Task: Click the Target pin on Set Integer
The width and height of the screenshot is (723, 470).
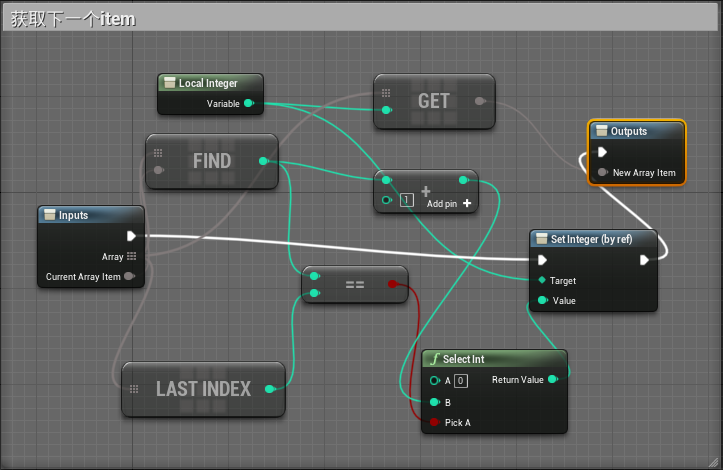Action: point(542,280)
